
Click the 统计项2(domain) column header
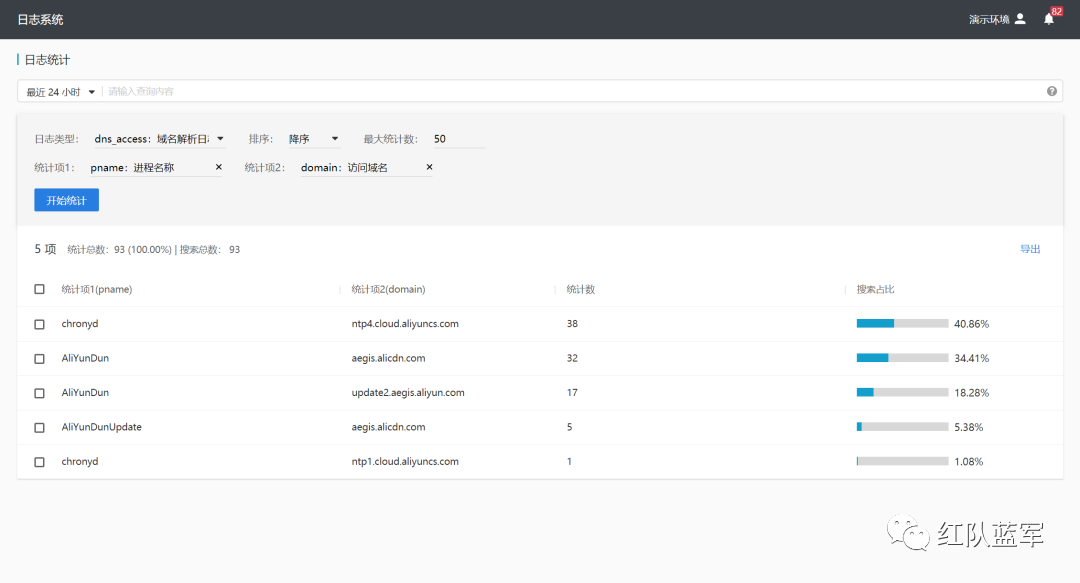pyautogui.click(x=388, y=289)
